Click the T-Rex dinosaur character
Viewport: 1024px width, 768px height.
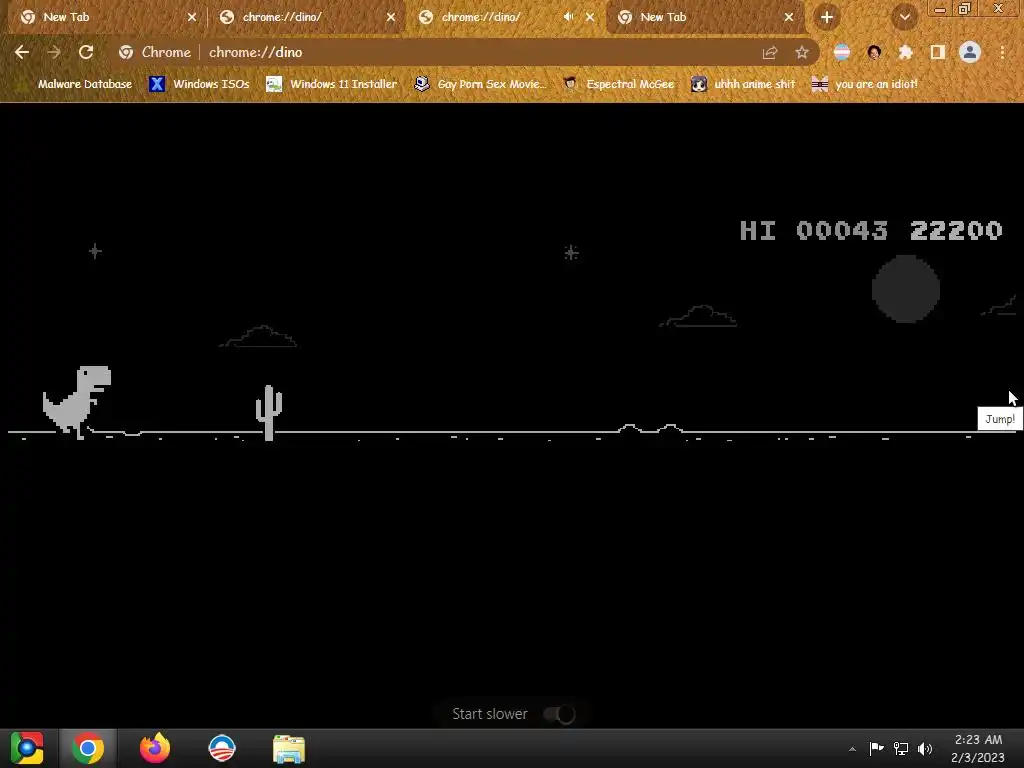coord(77,402)
